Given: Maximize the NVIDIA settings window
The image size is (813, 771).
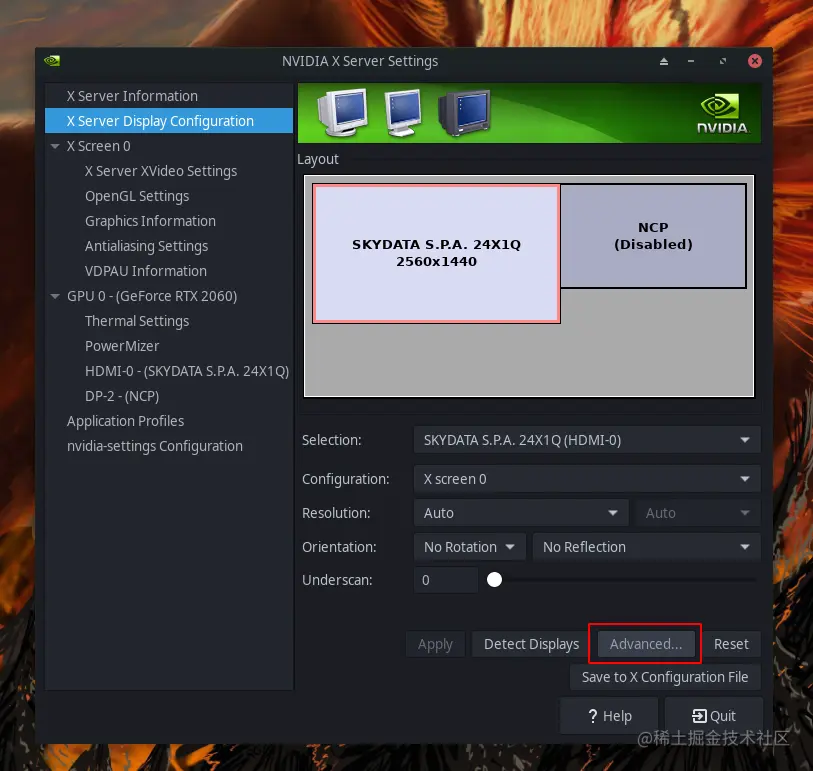Looking at the screenshot, I should 723,61.
